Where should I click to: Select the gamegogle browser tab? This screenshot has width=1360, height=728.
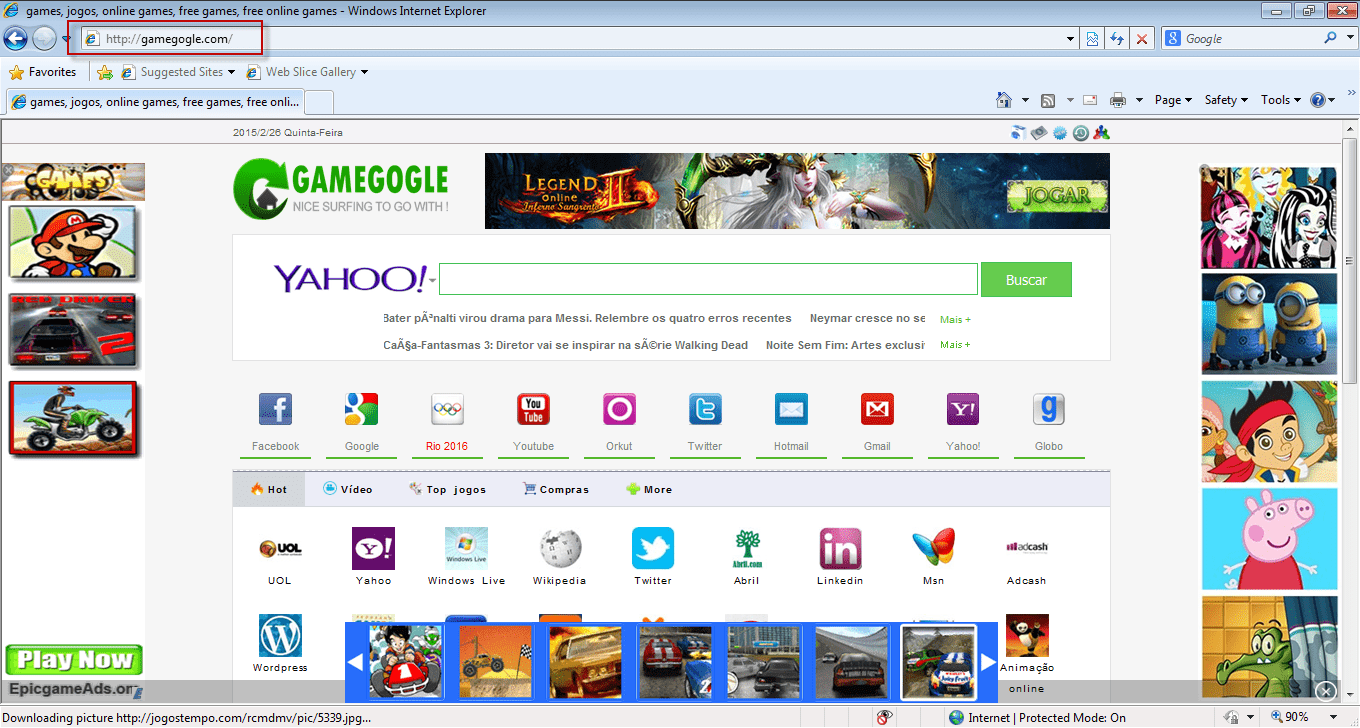(155, 102)
